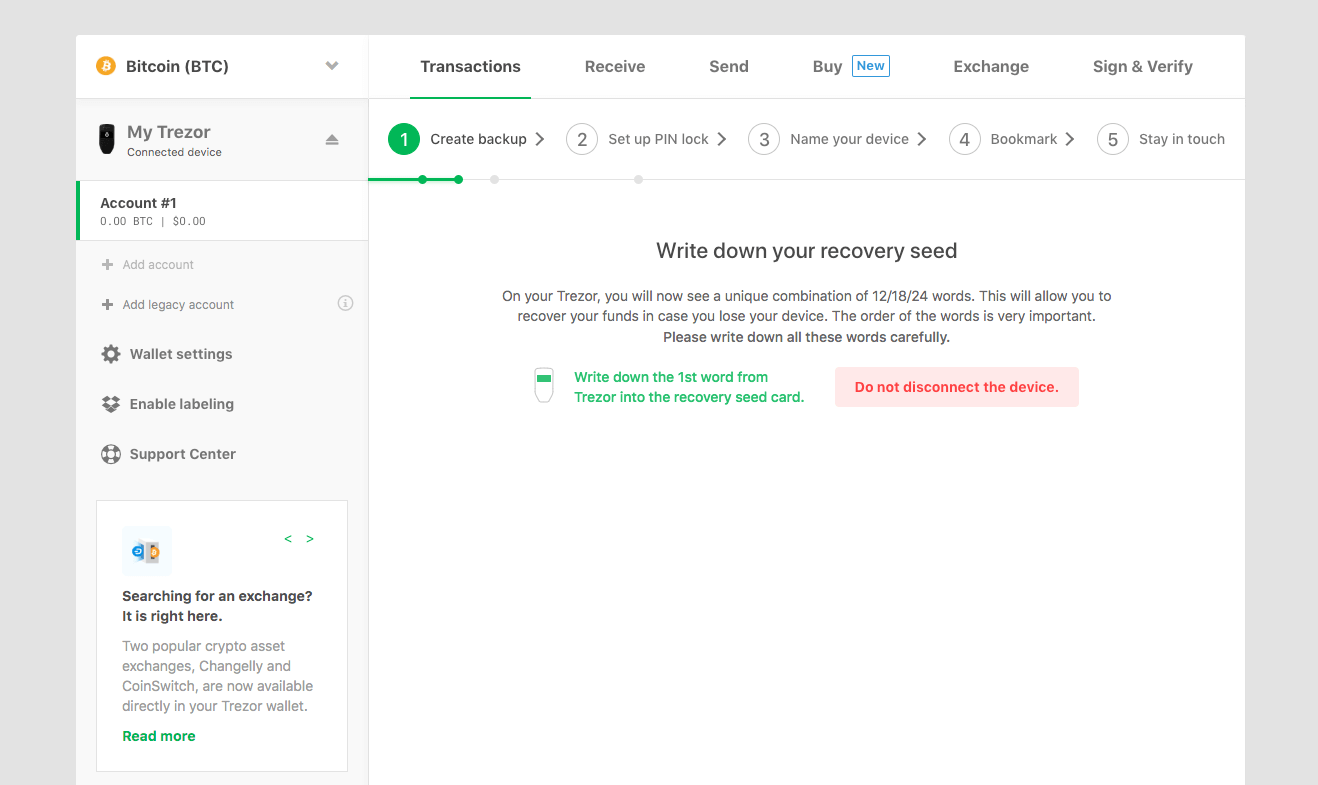Click the step 1 circle icon
Screen dimensions: 1318x785
click(404, 139)
